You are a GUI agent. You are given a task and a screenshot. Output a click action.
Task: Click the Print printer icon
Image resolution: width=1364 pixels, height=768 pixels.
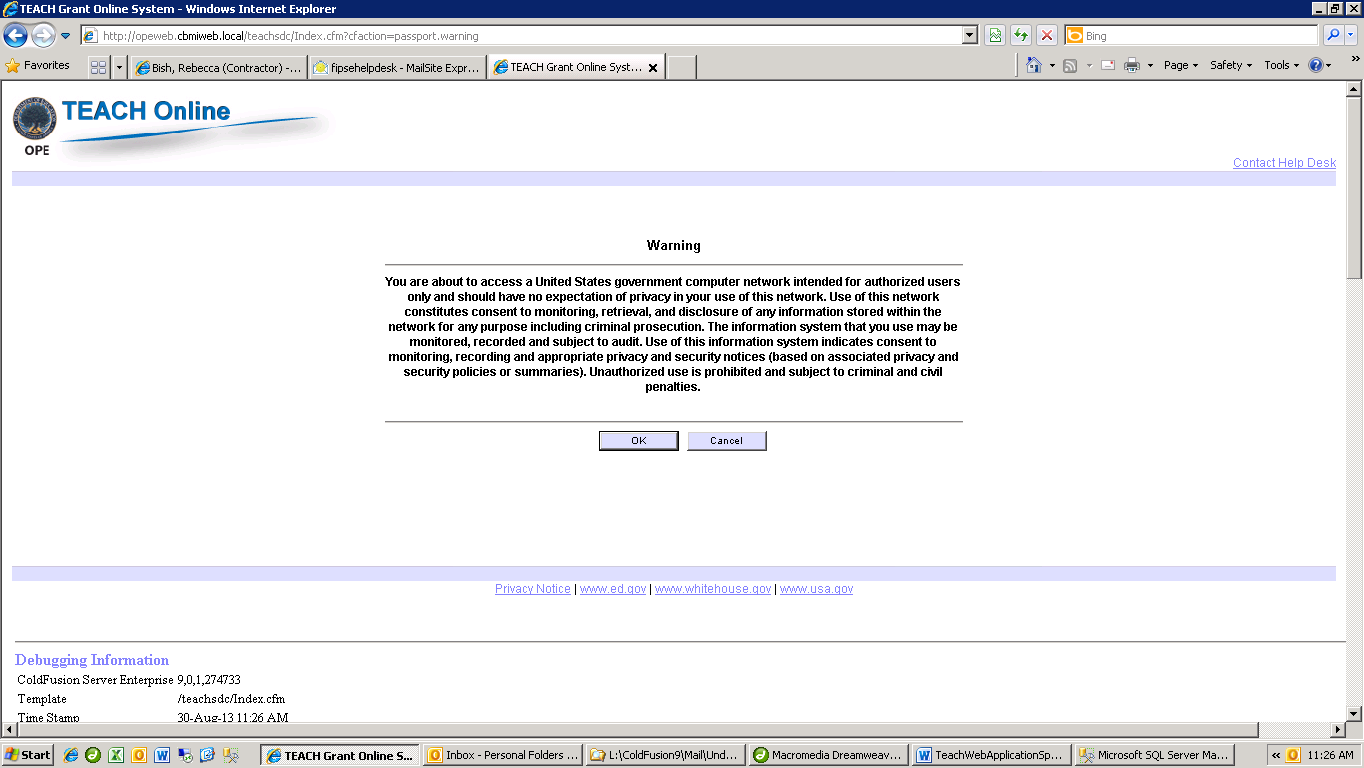coord(1132,66)
